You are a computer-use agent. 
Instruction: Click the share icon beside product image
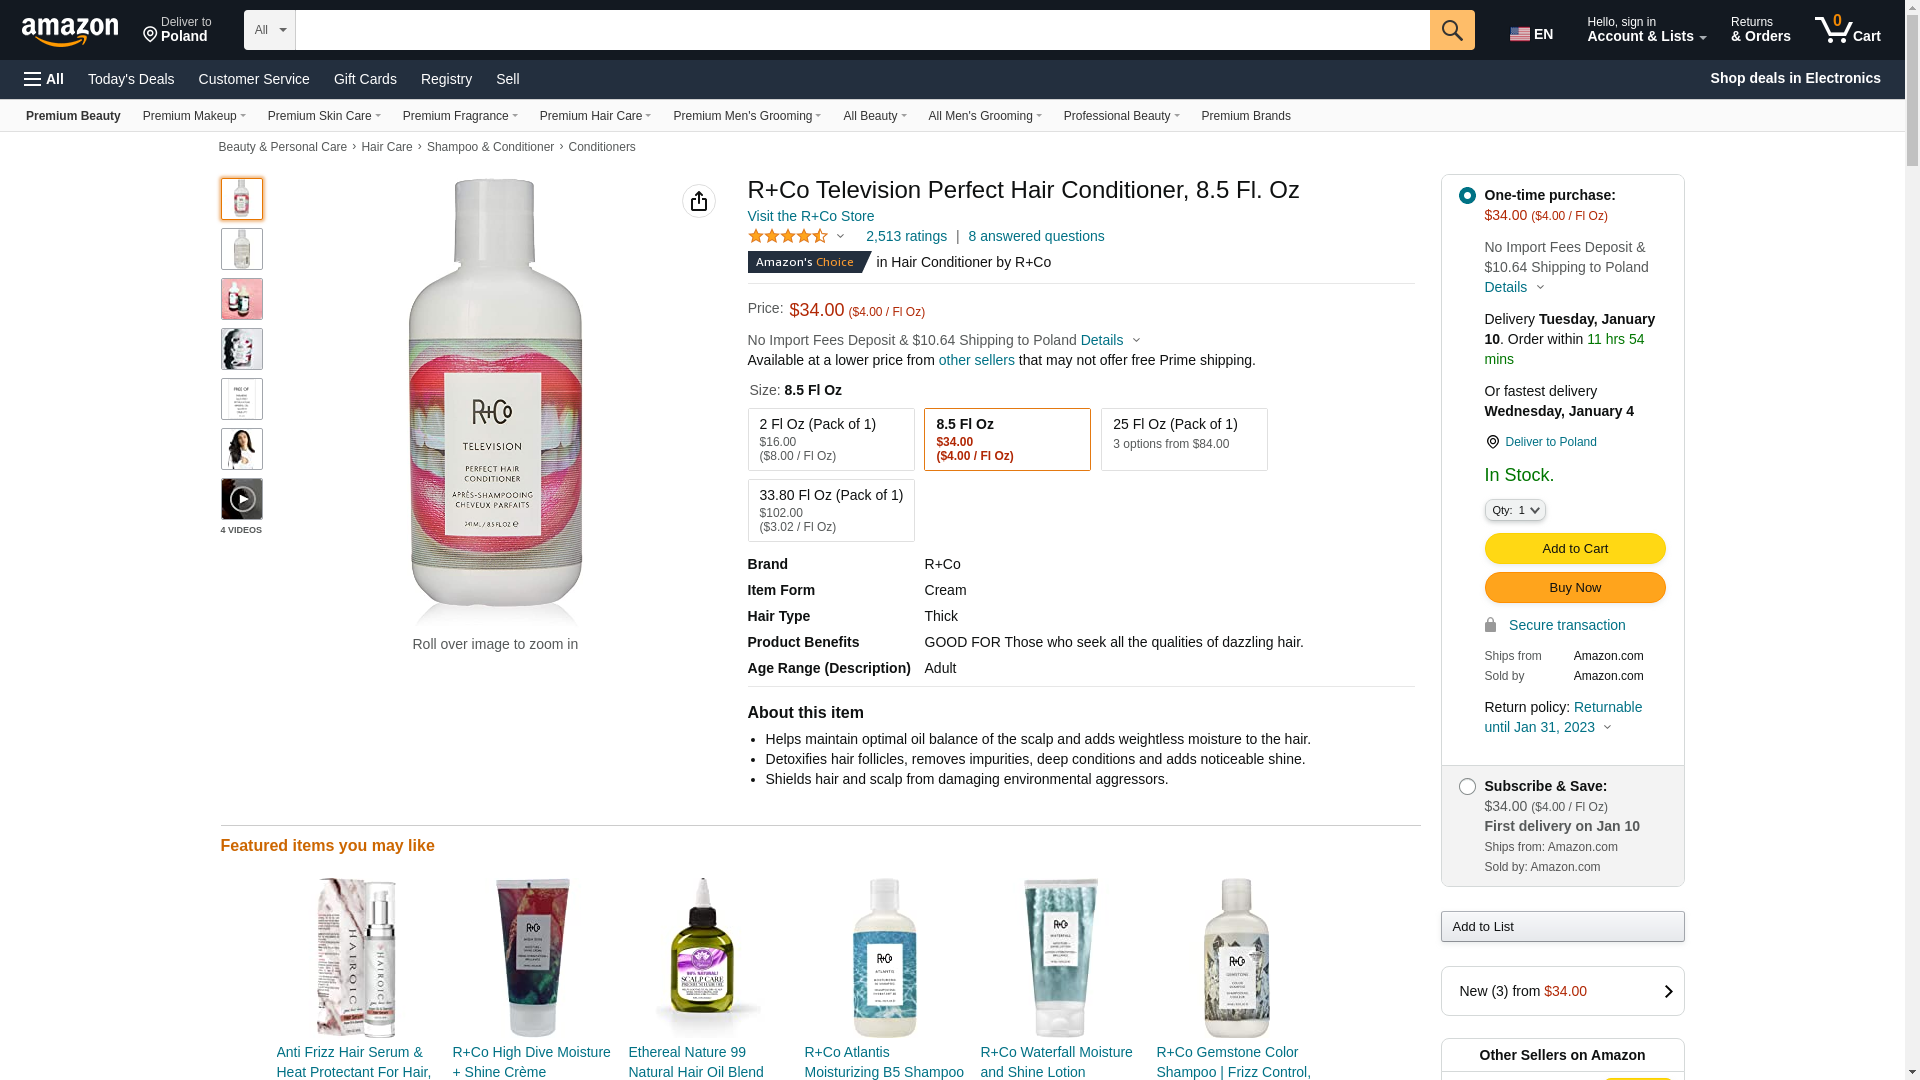pos(698,201)
